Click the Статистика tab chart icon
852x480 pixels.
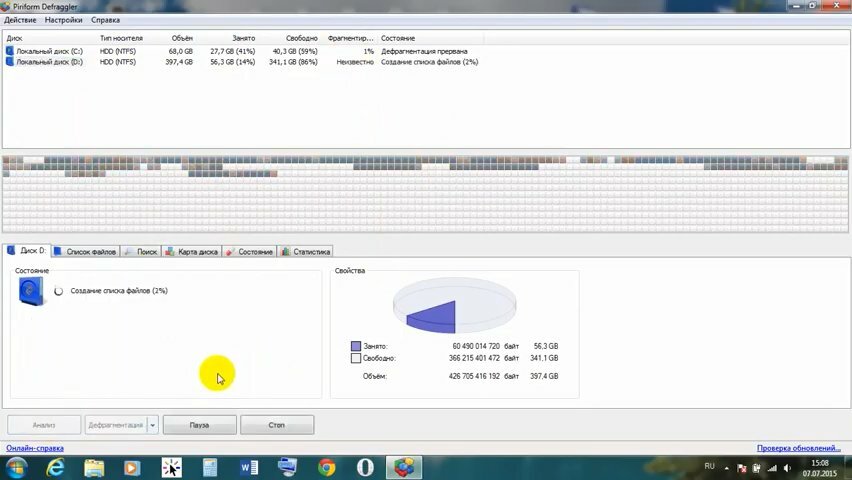pos(285,251)
